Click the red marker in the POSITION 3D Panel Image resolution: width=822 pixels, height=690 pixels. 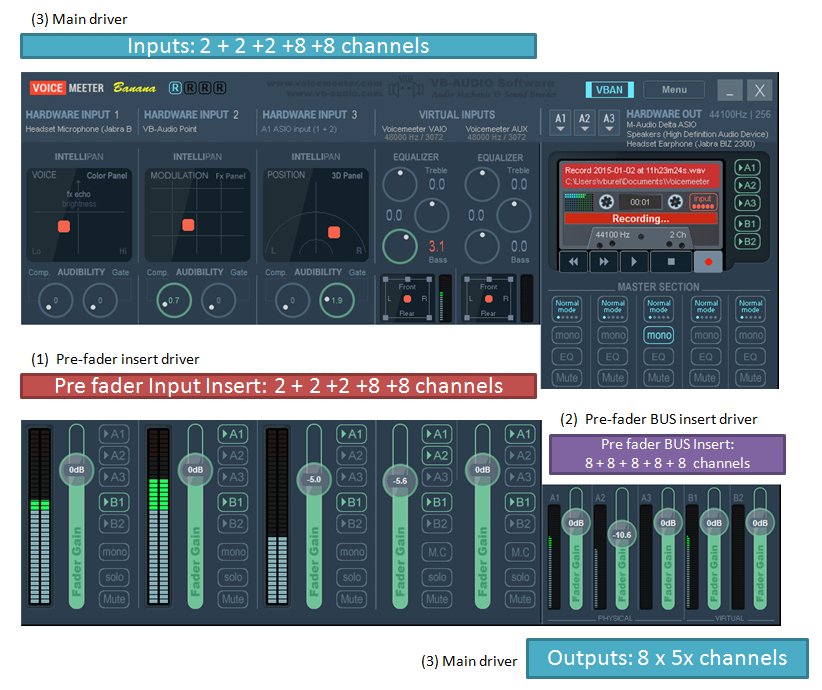click(334, 232)
